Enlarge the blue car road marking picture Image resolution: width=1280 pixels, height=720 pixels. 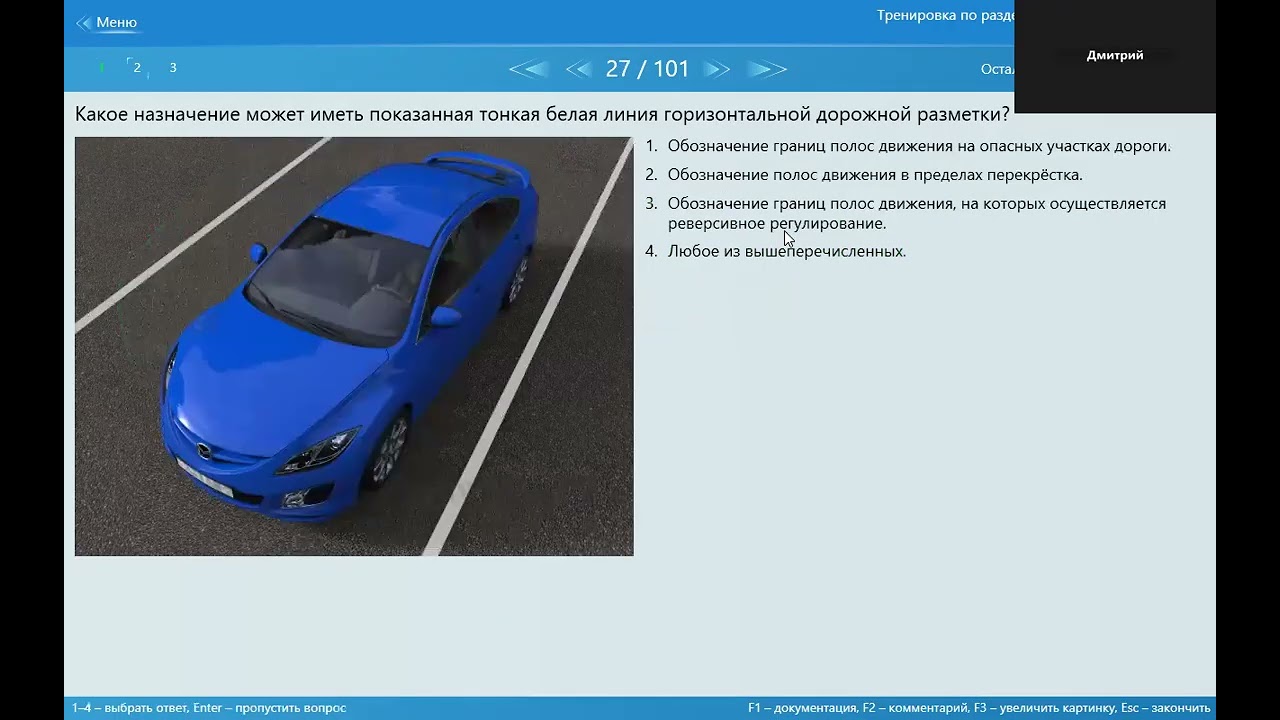click(354, 346)
